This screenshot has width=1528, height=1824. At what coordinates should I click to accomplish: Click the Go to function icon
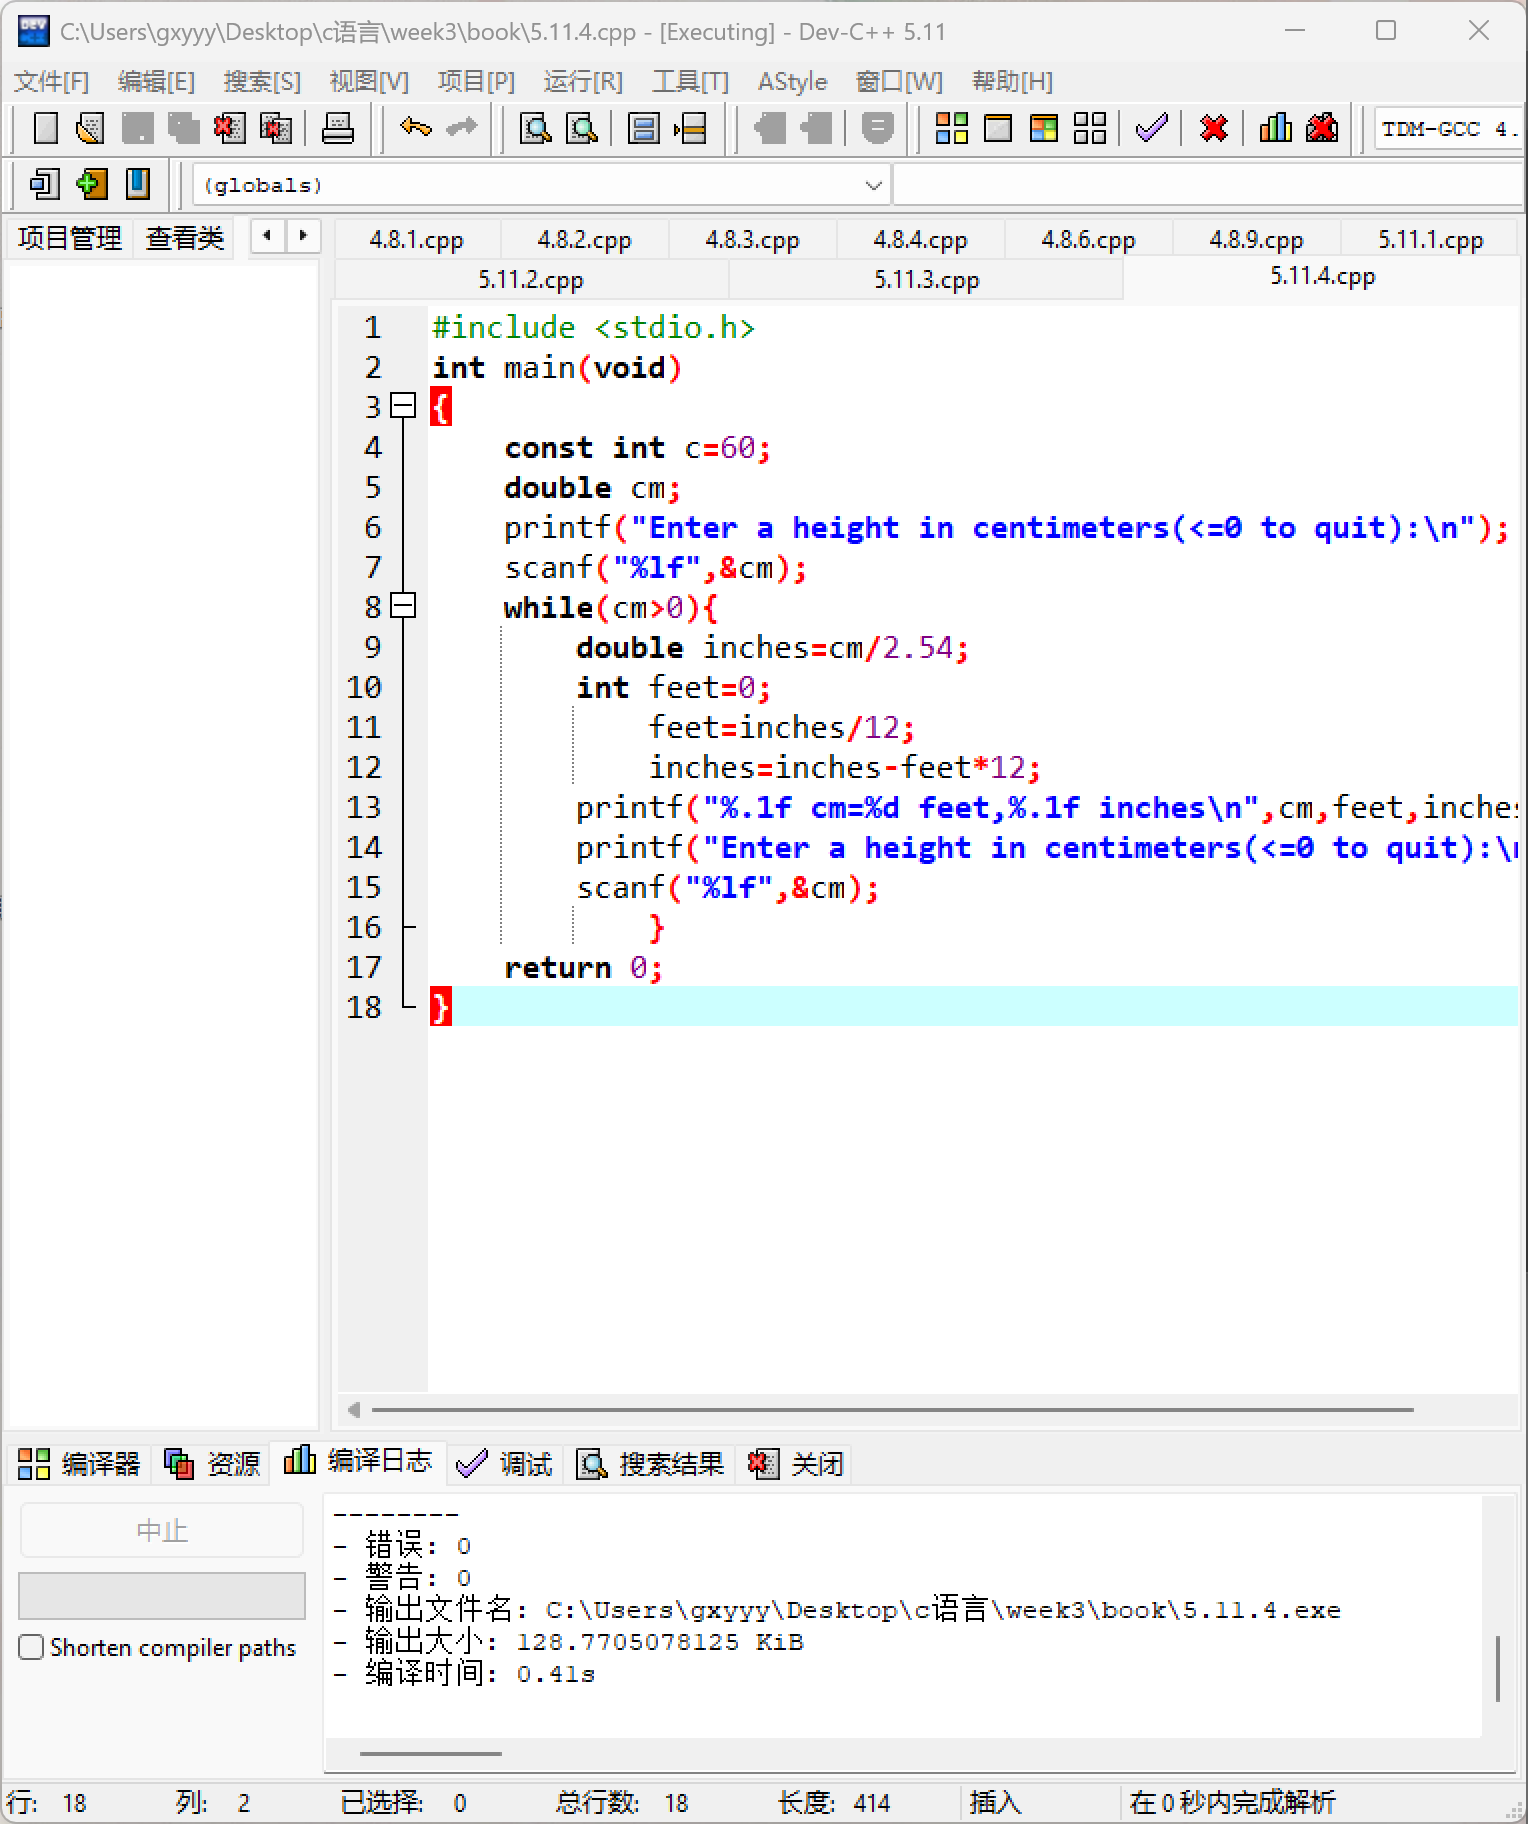643,128
